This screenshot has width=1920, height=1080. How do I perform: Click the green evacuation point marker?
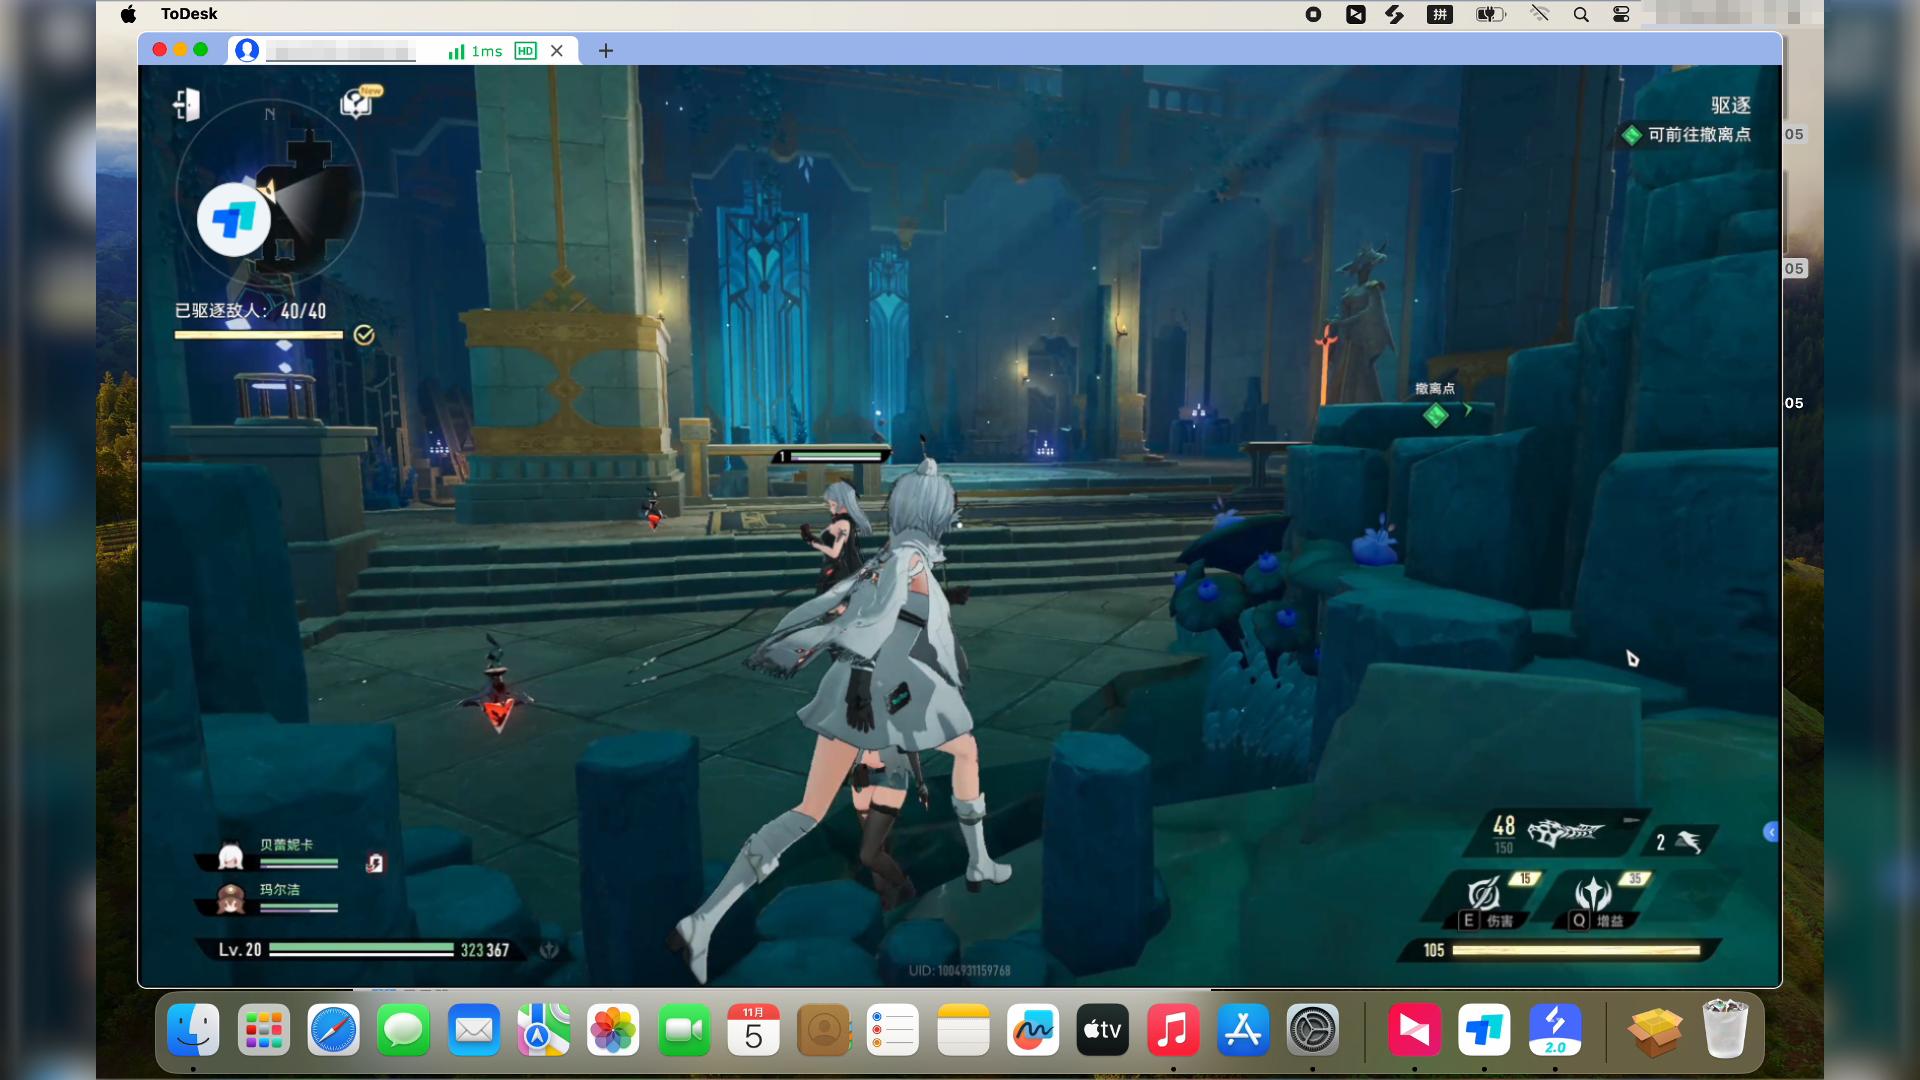click(x=1436, y=414)
